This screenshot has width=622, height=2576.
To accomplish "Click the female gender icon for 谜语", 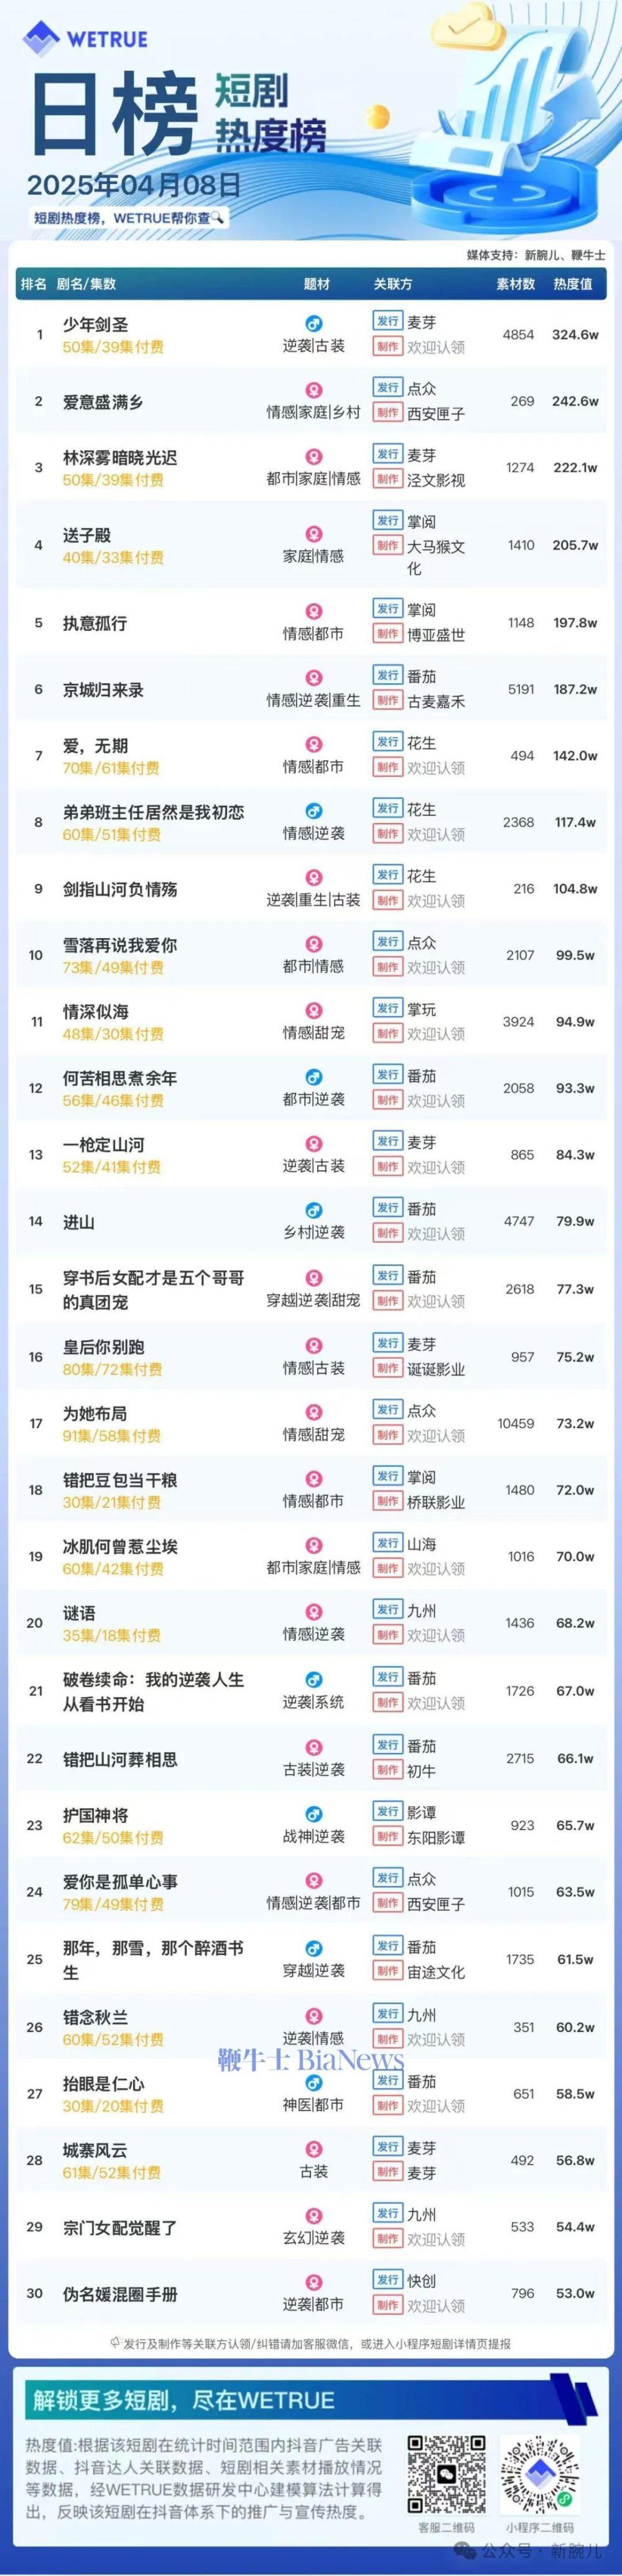I will (x=313, y=1612).
